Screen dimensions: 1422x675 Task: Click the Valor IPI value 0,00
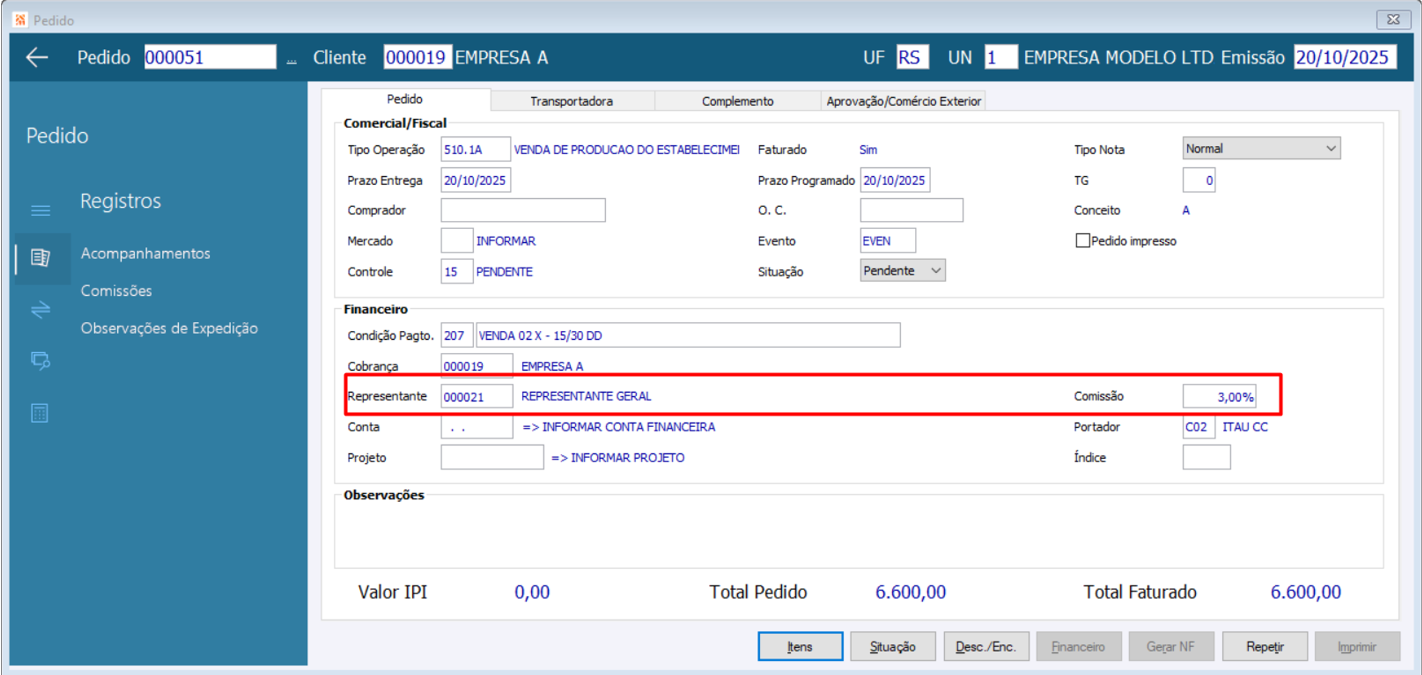coord(532,592)
